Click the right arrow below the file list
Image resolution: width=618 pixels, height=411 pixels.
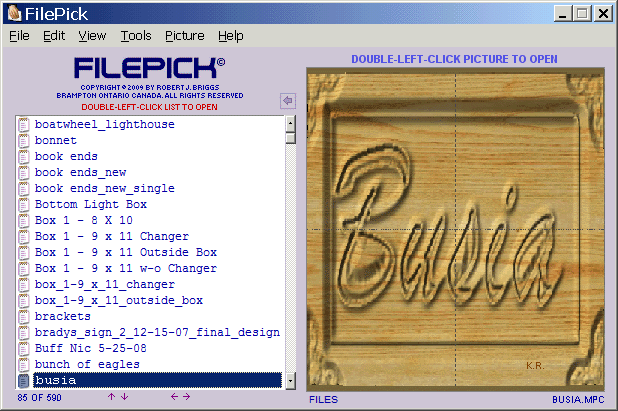186,397
